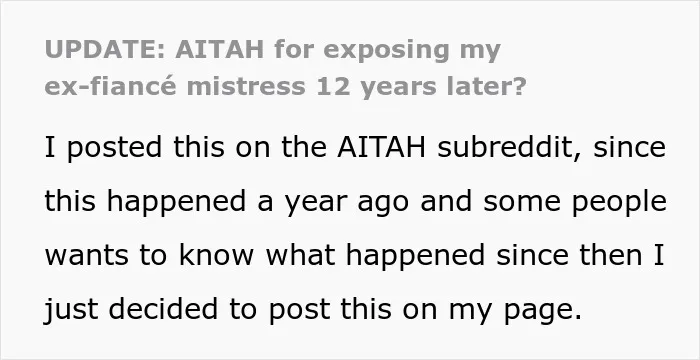Screen dimensions: 700x360
Task: Click the word ex-fiancé in the heading
Action: (111, 87)
